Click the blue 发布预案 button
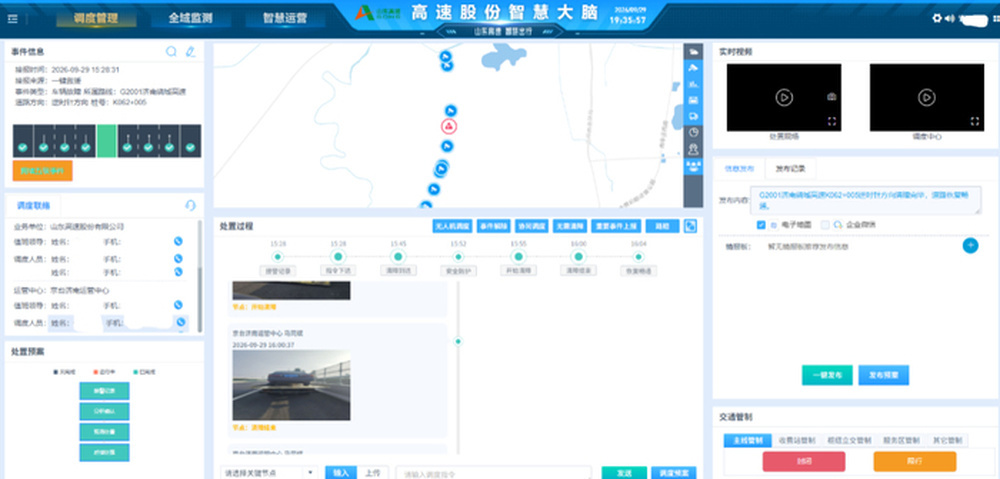The width and height of the screenshot is (1000, 479). pyautogui.click(x=883, y=375)
